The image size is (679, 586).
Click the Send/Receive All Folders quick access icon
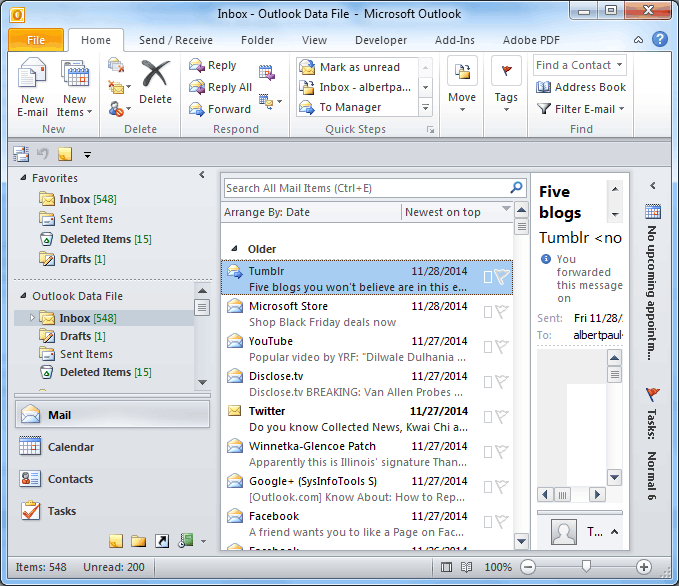tap(21, 154)
